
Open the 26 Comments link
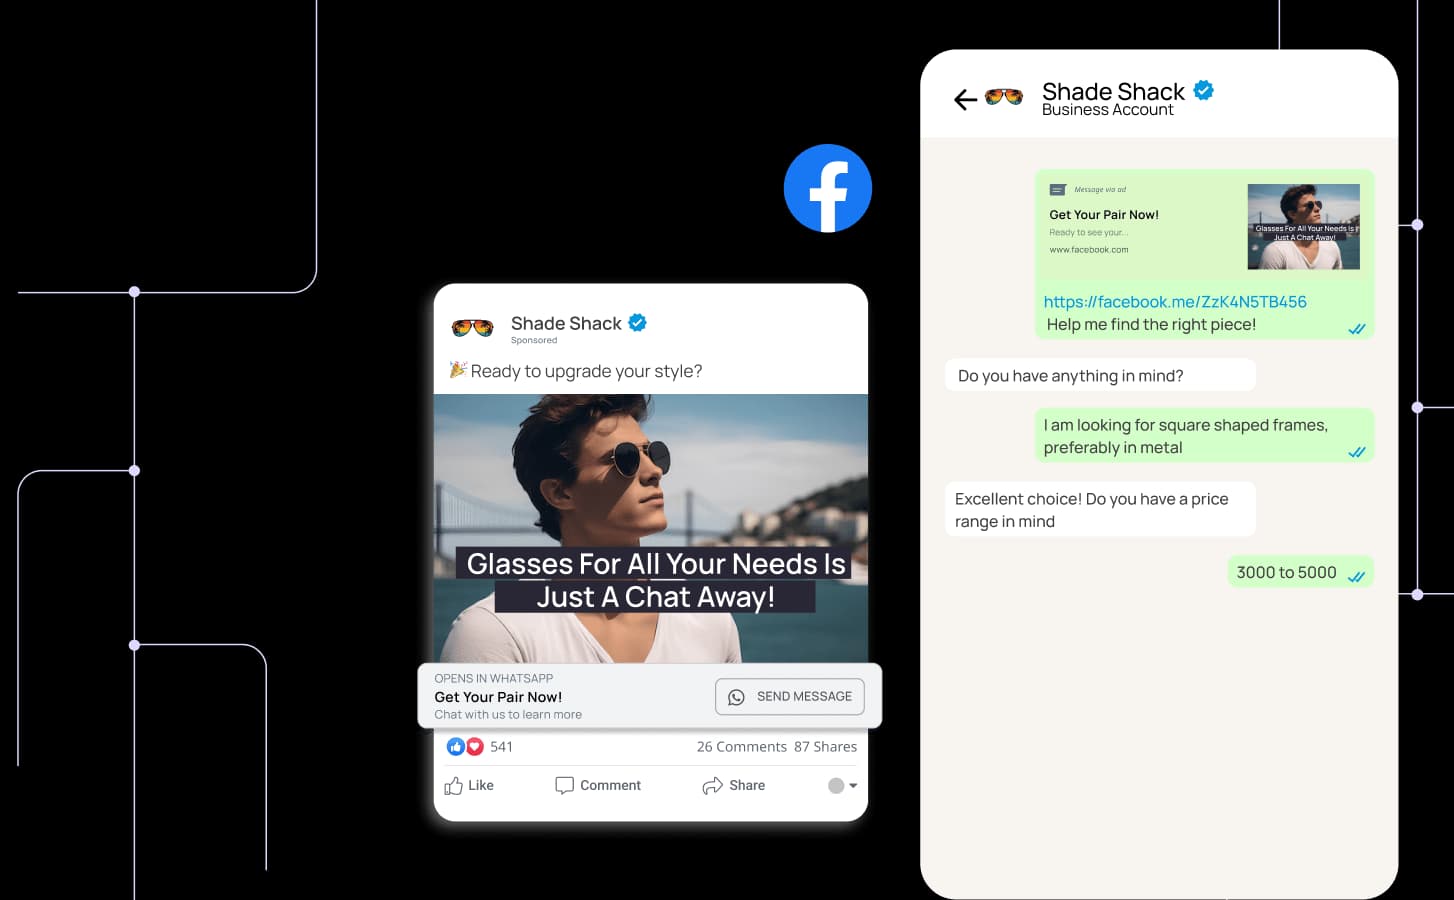tap(741, 746)
